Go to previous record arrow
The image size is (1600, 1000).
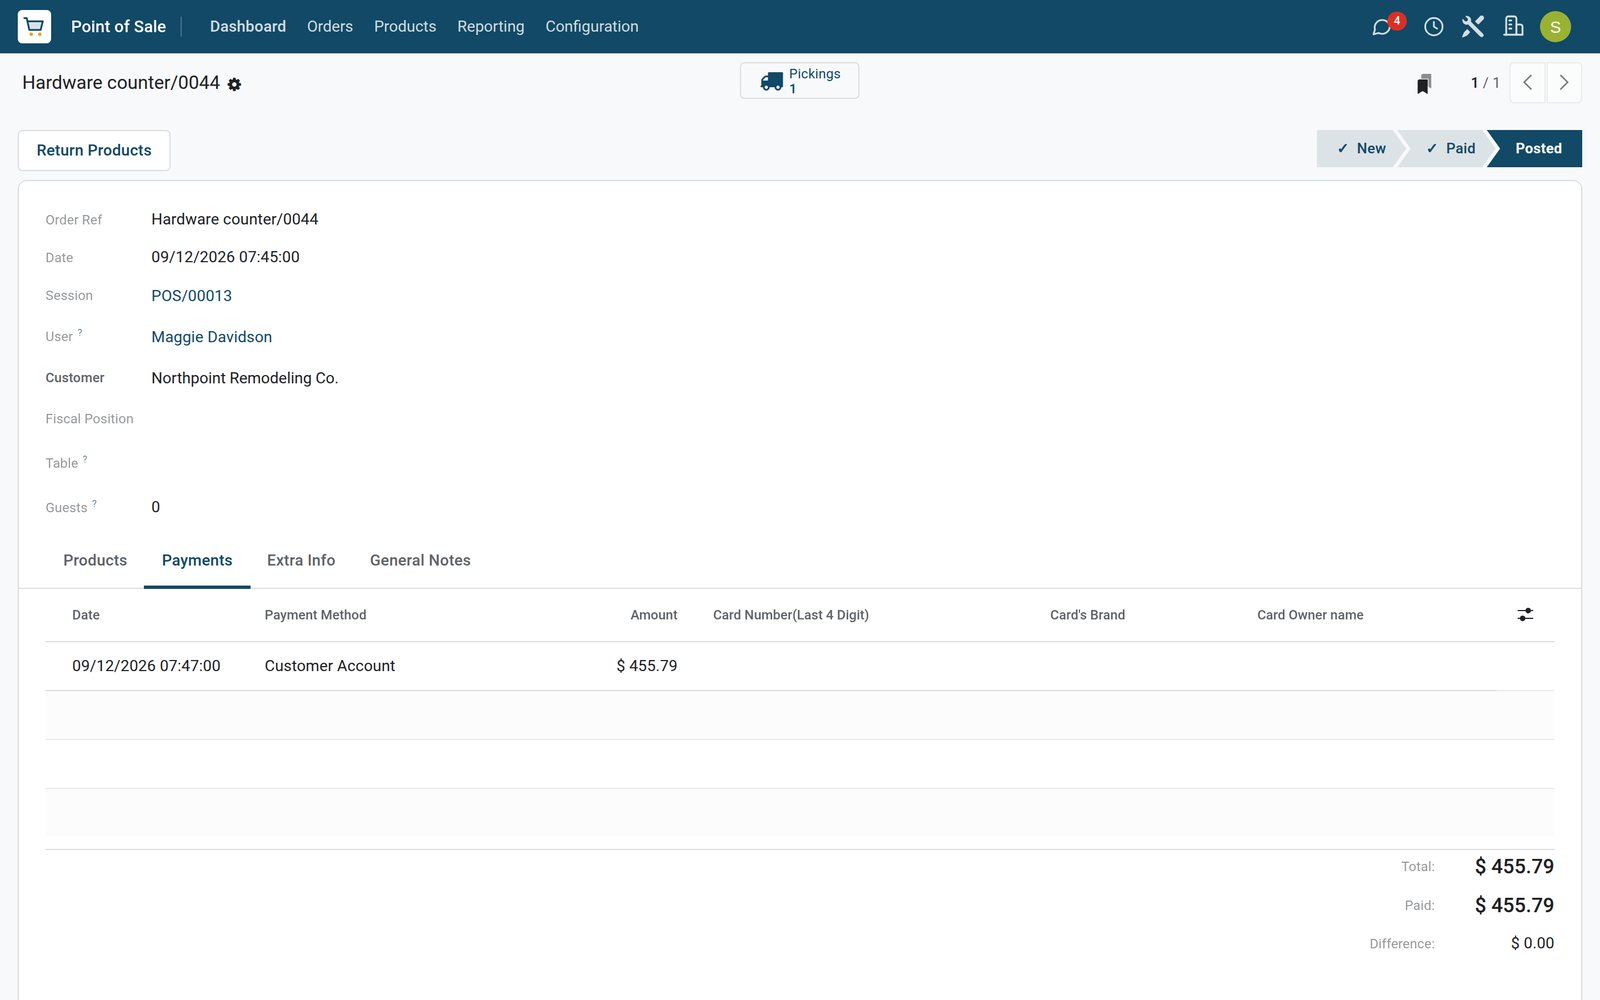point(1527,83)
